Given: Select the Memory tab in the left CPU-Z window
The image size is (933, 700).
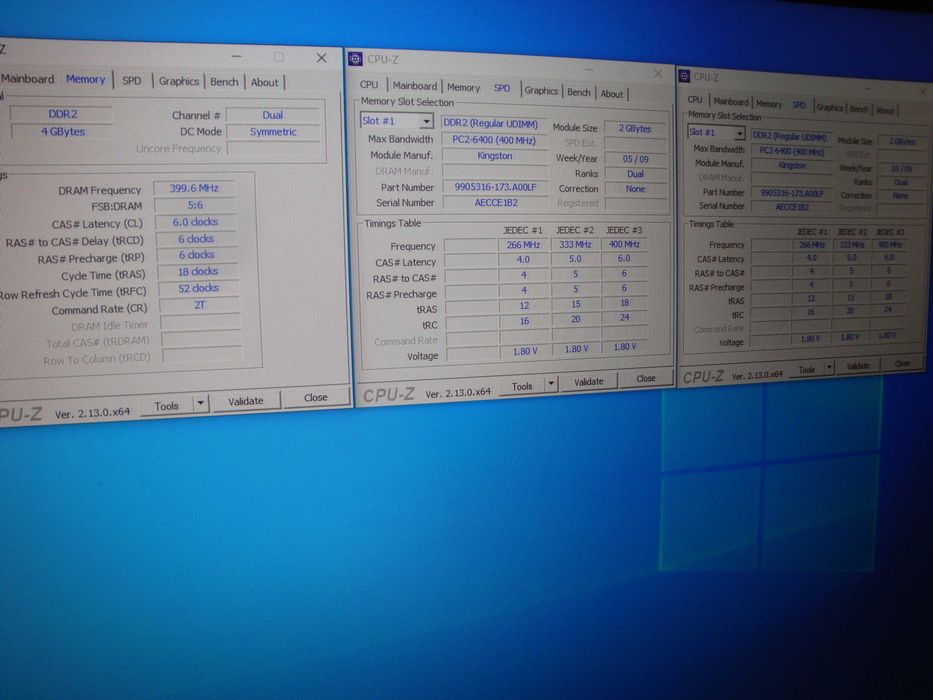Looking at the screenshot, I should (x=86, y=79).
